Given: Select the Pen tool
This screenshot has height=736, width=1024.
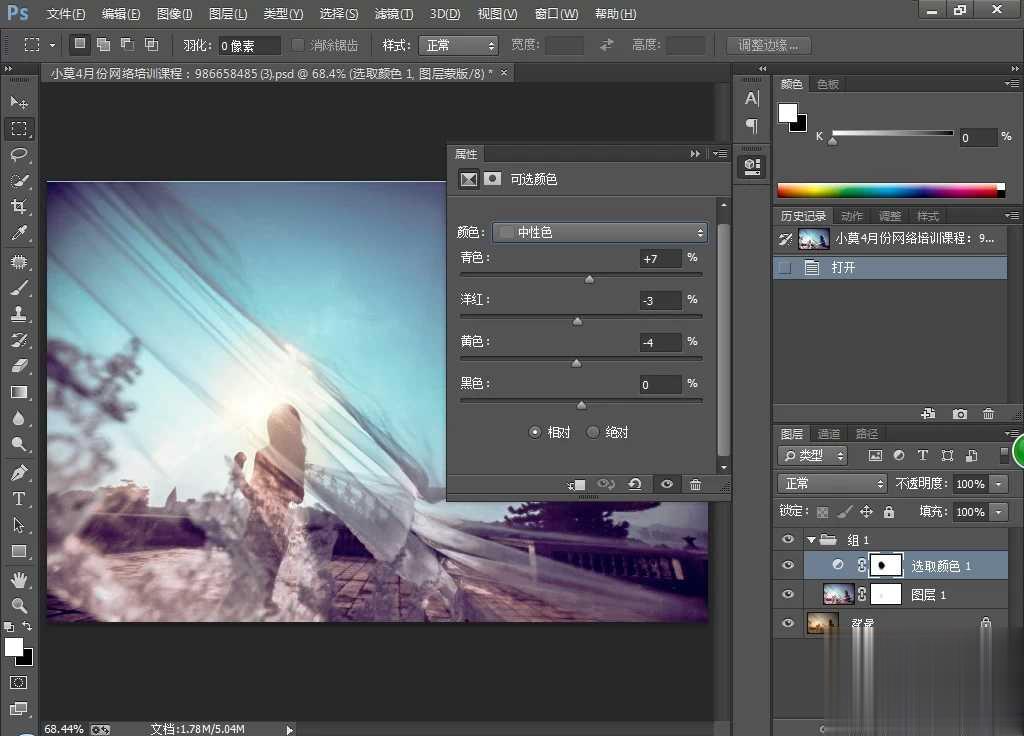Looking at the screenshot, I should 19,472.
